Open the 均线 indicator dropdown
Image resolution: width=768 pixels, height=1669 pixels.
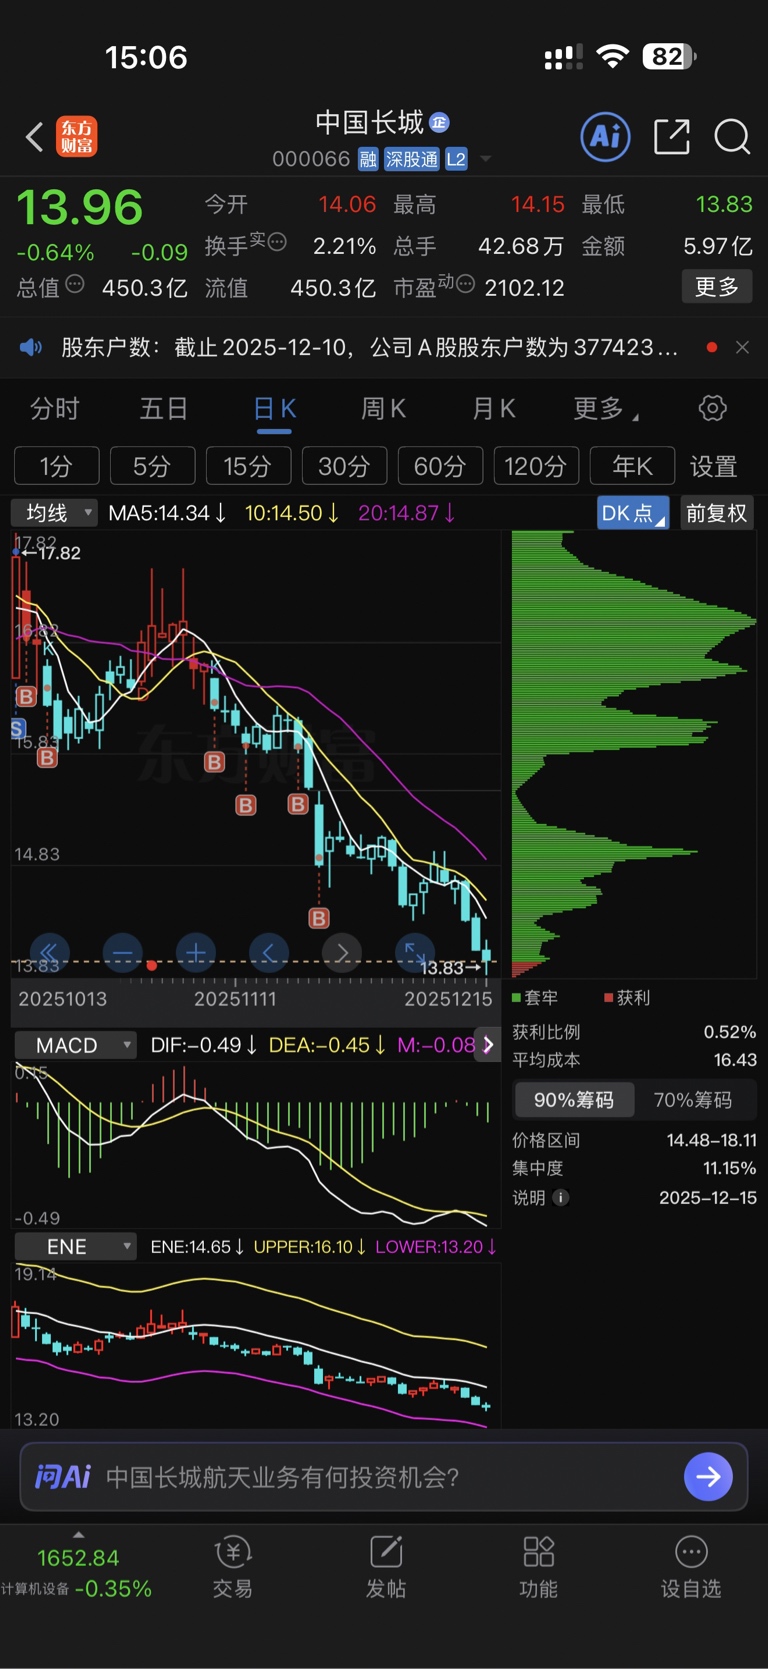54,513
